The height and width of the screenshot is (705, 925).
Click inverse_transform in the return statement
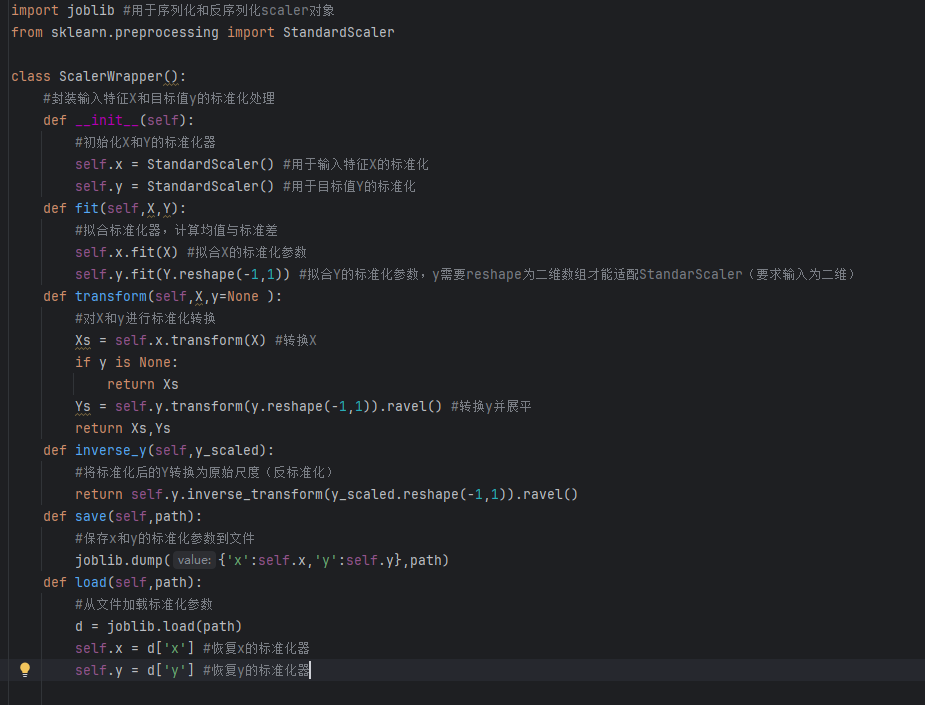pyautogui.click(x=255, y=494)
